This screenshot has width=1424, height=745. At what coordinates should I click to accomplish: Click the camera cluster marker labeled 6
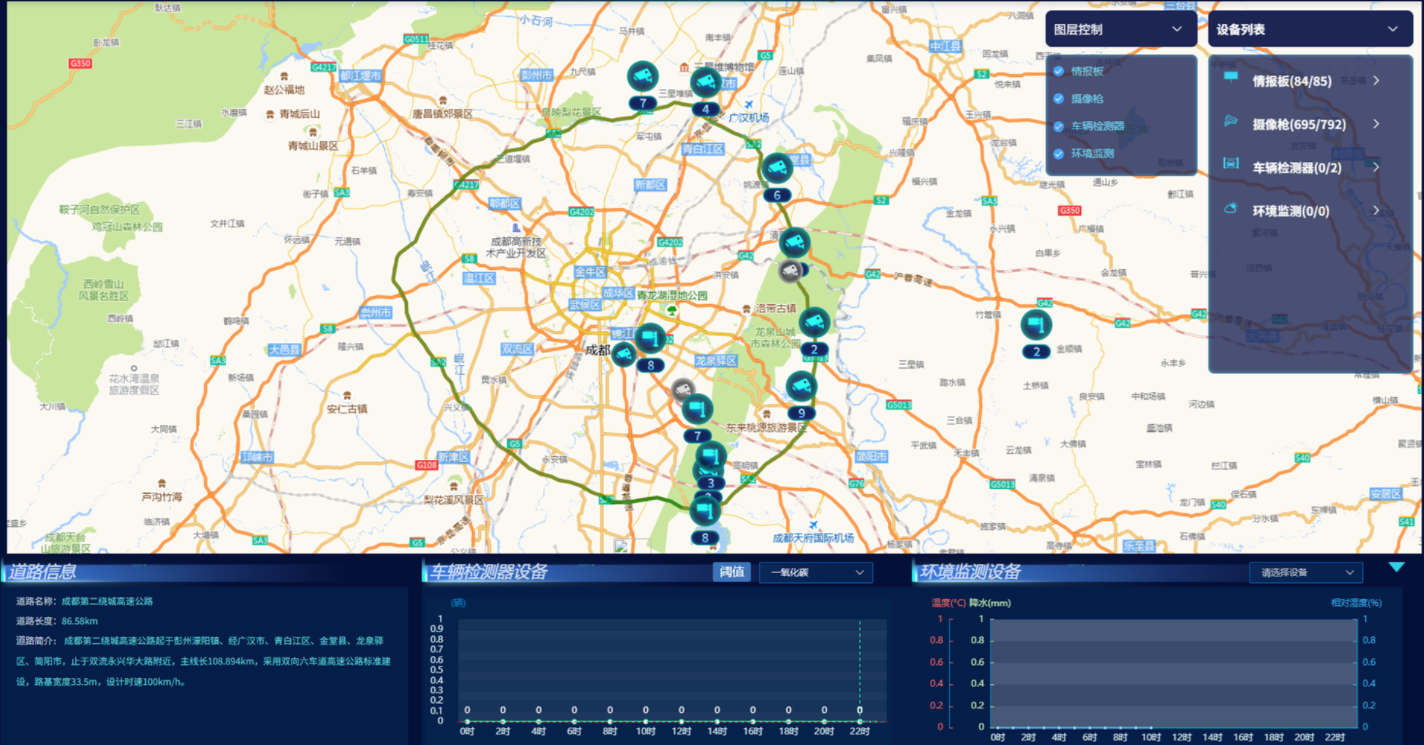click(x=776, y=169)
